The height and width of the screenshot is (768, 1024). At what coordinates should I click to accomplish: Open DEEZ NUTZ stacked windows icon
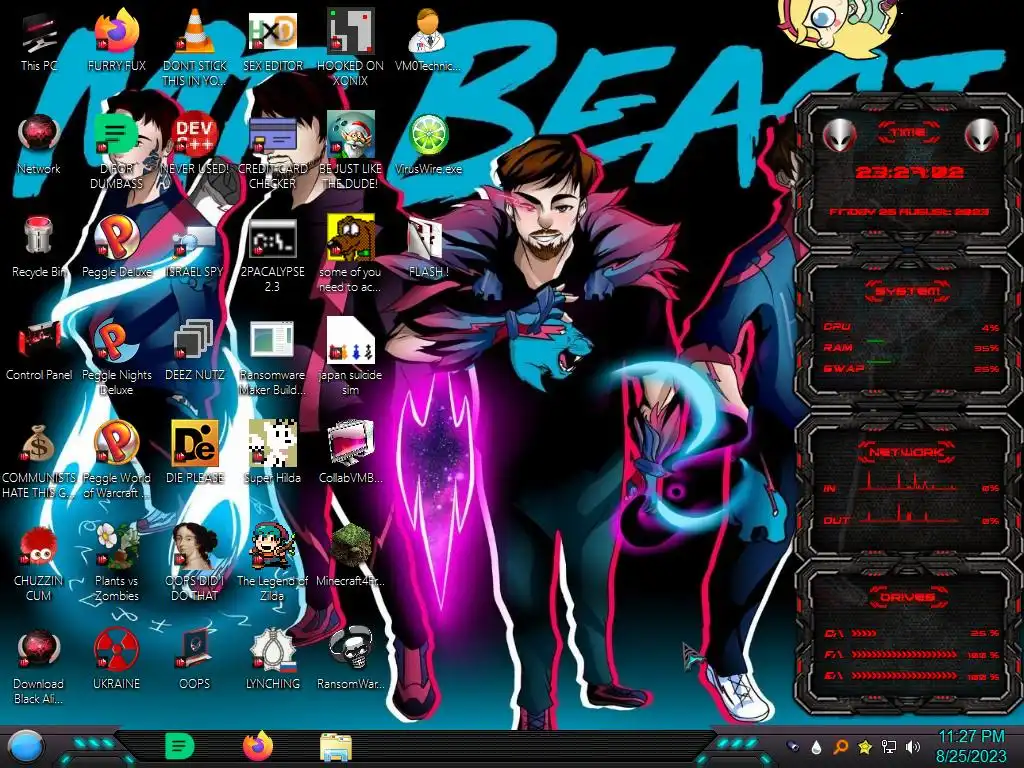tap(195, 341)
